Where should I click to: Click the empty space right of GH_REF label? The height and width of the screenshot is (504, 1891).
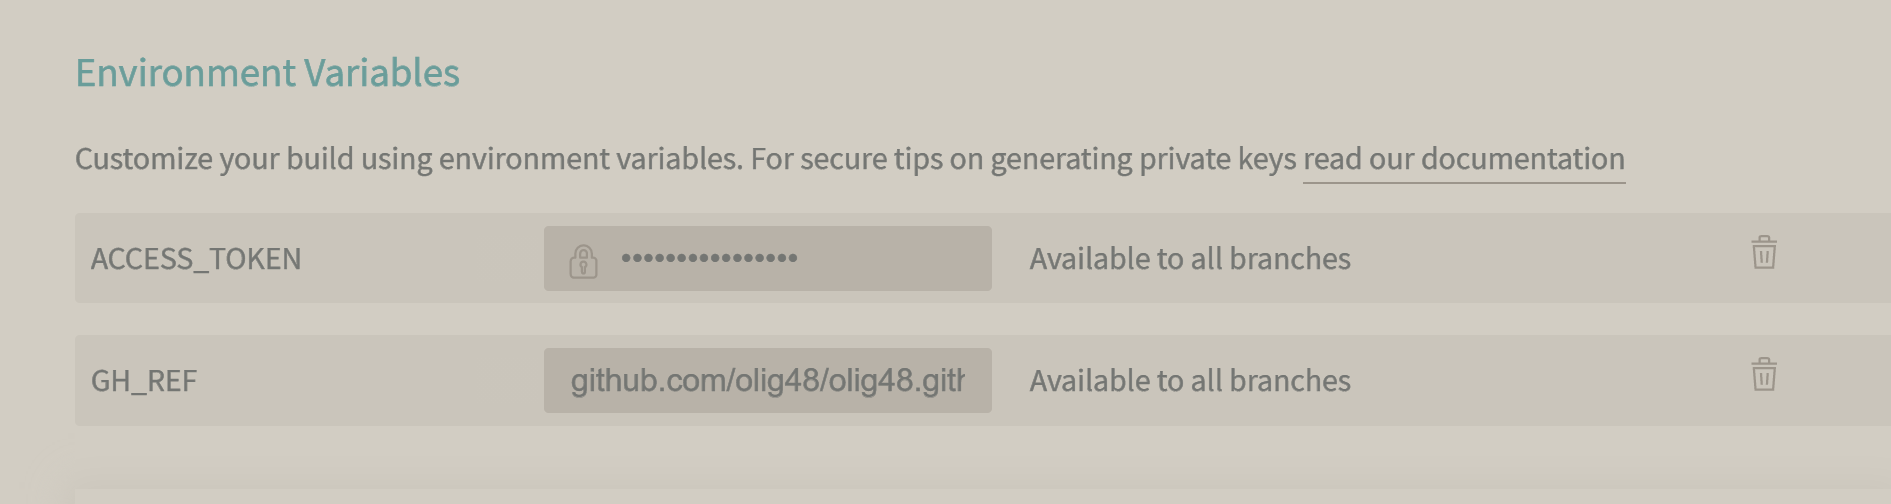370,380
